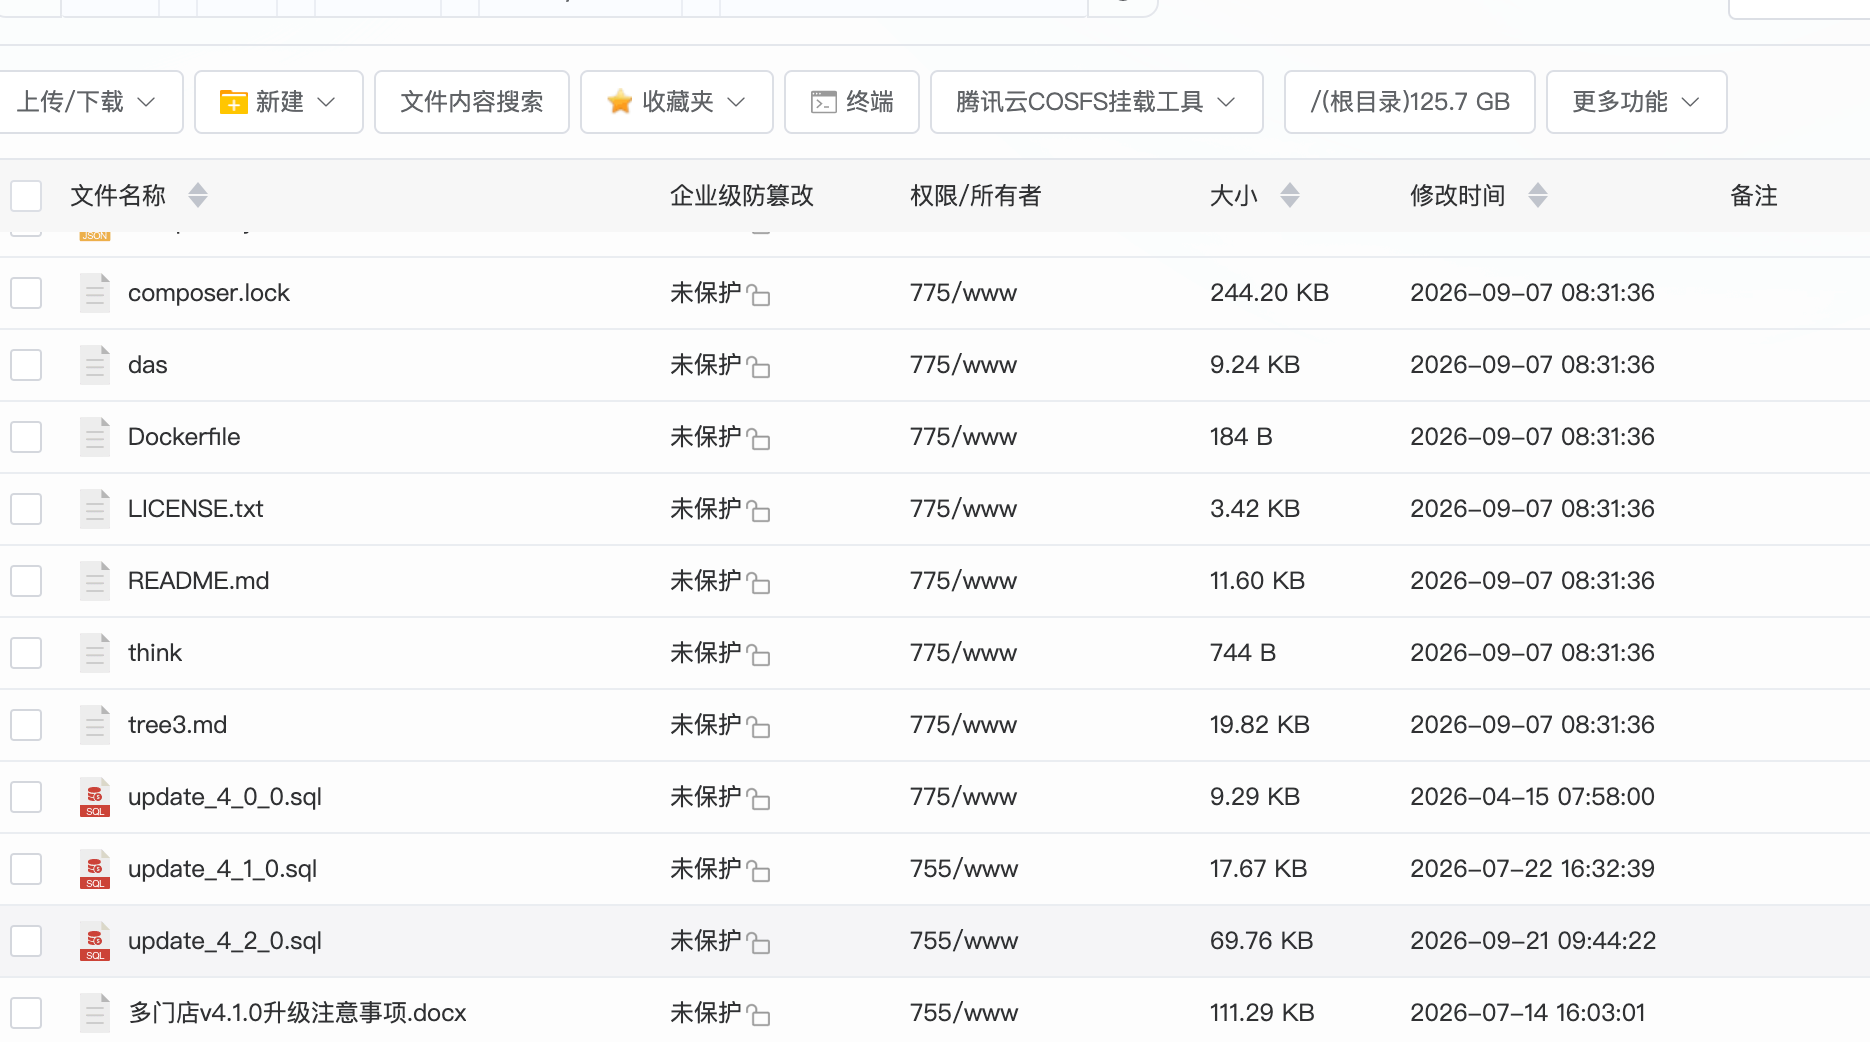Click the 文件内容搜索 button
The image size is (1870, 1042).
(x=472, y=102)
